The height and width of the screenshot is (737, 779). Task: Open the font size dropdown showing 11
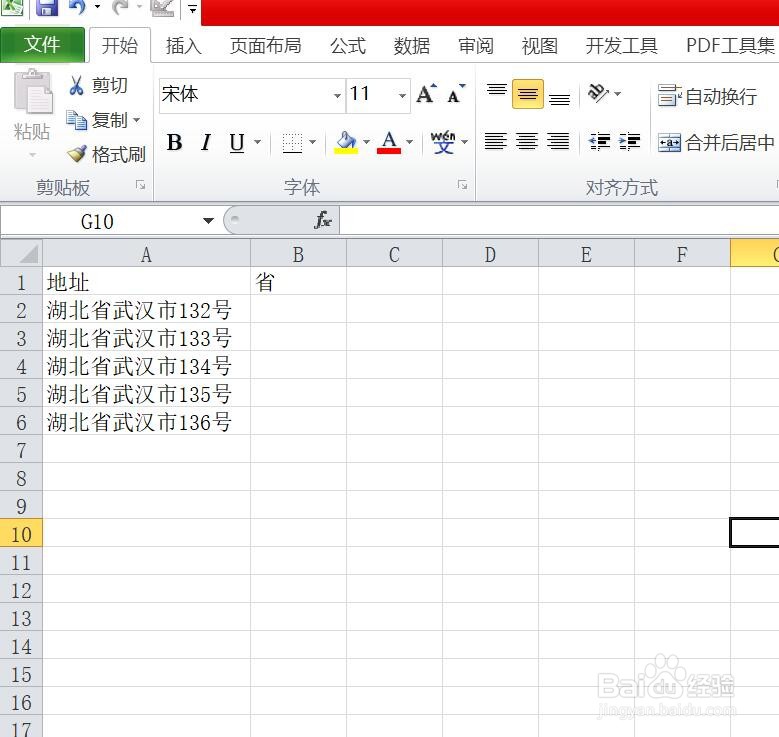pyautogui.click(x=402, y=95)
